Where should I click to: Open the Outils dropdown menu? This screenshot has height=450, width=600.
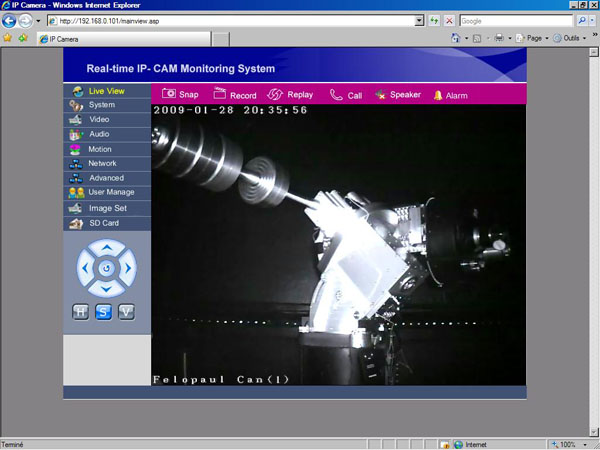pos(571,38)
